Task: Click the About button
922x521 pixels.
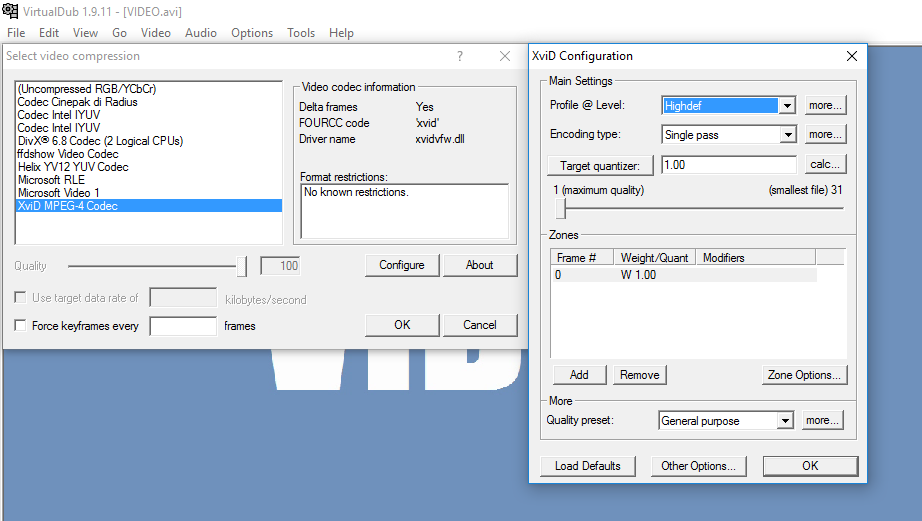Action: [480, 265]
